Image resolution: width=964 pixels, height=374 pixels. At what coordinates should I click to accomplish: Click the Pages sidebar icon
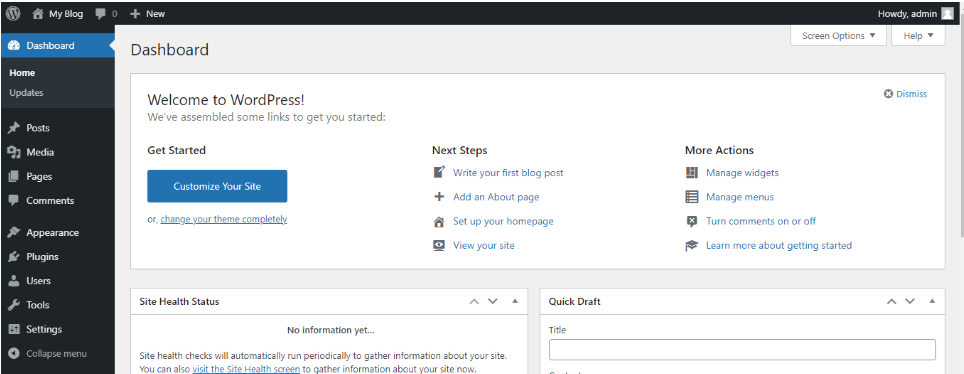pos(14,177)
